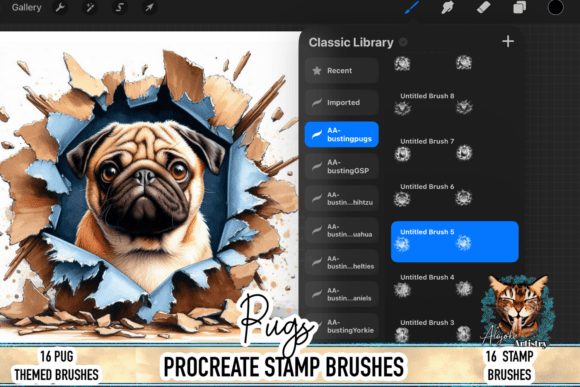Viewport: 580px width, 387px height.
Task: Select the Eraser tool
Action: click(x=483, y=7)
